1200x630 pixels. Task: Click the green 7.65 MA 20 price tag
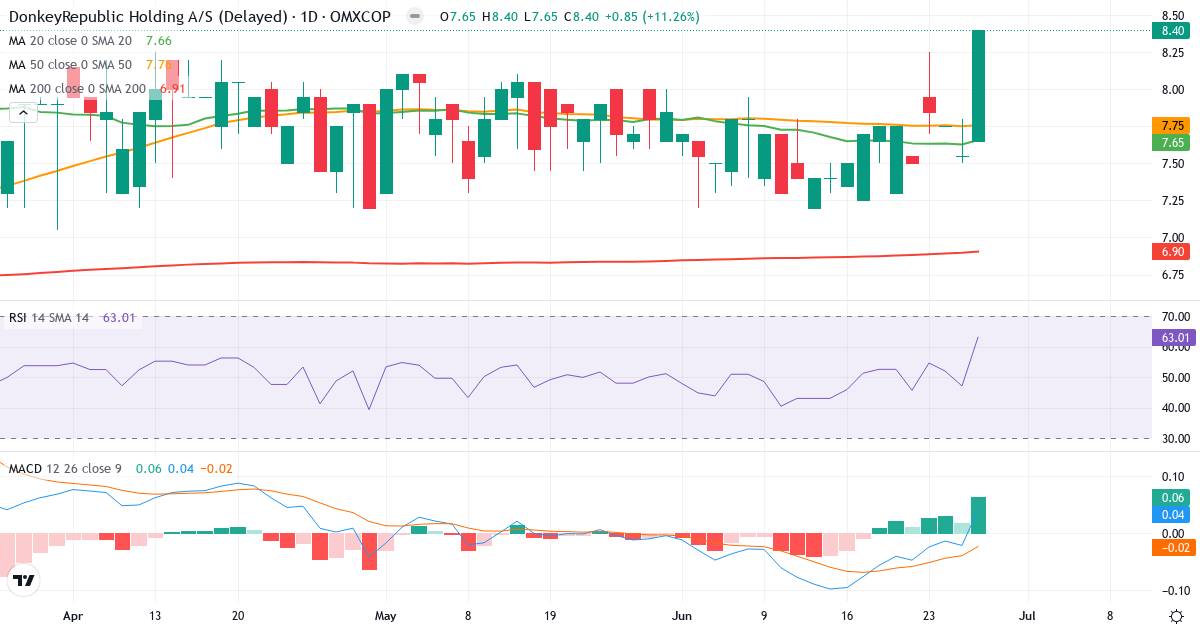pos(1173,143)
